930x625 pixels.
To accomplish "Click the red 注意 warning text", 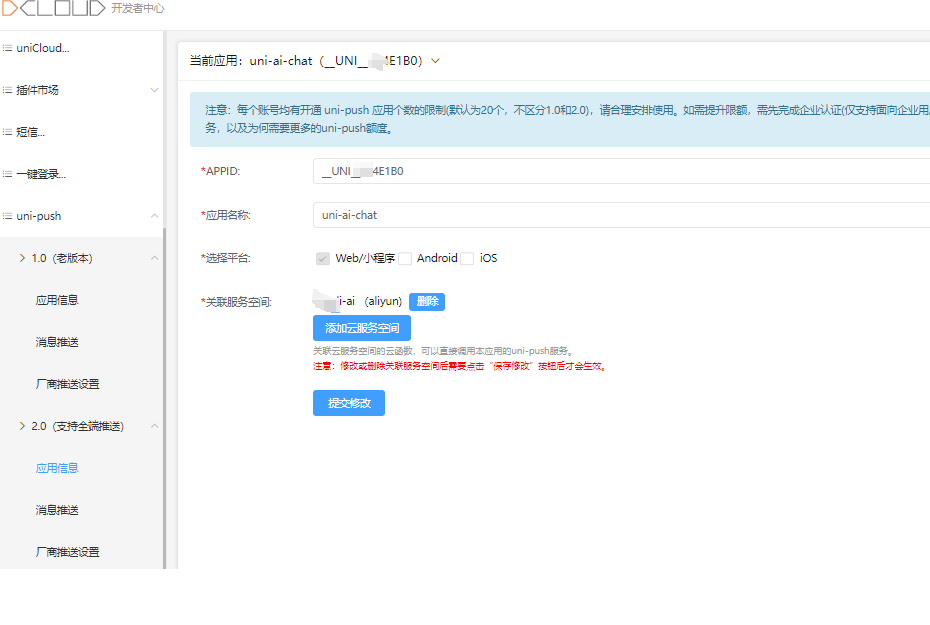I will [461, 366].
